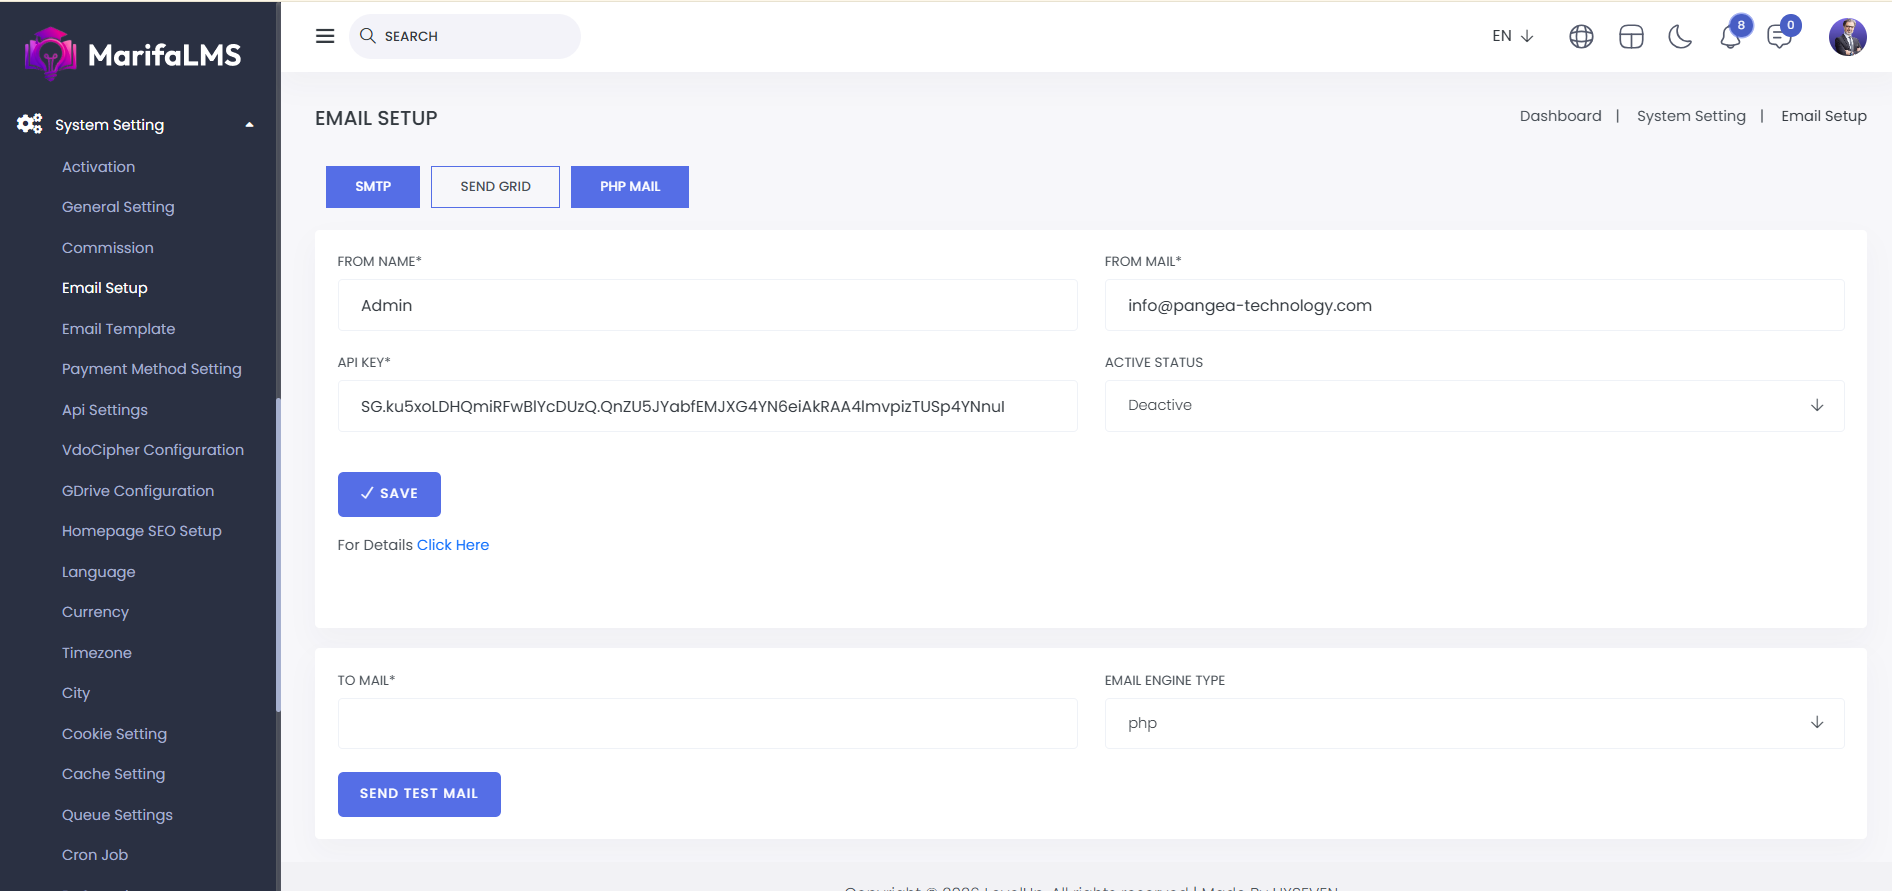The width and height of the screenshot is (1892, 891).
Task: Toggle dark mode moon icon
Action: click(x=1680, y=37)
